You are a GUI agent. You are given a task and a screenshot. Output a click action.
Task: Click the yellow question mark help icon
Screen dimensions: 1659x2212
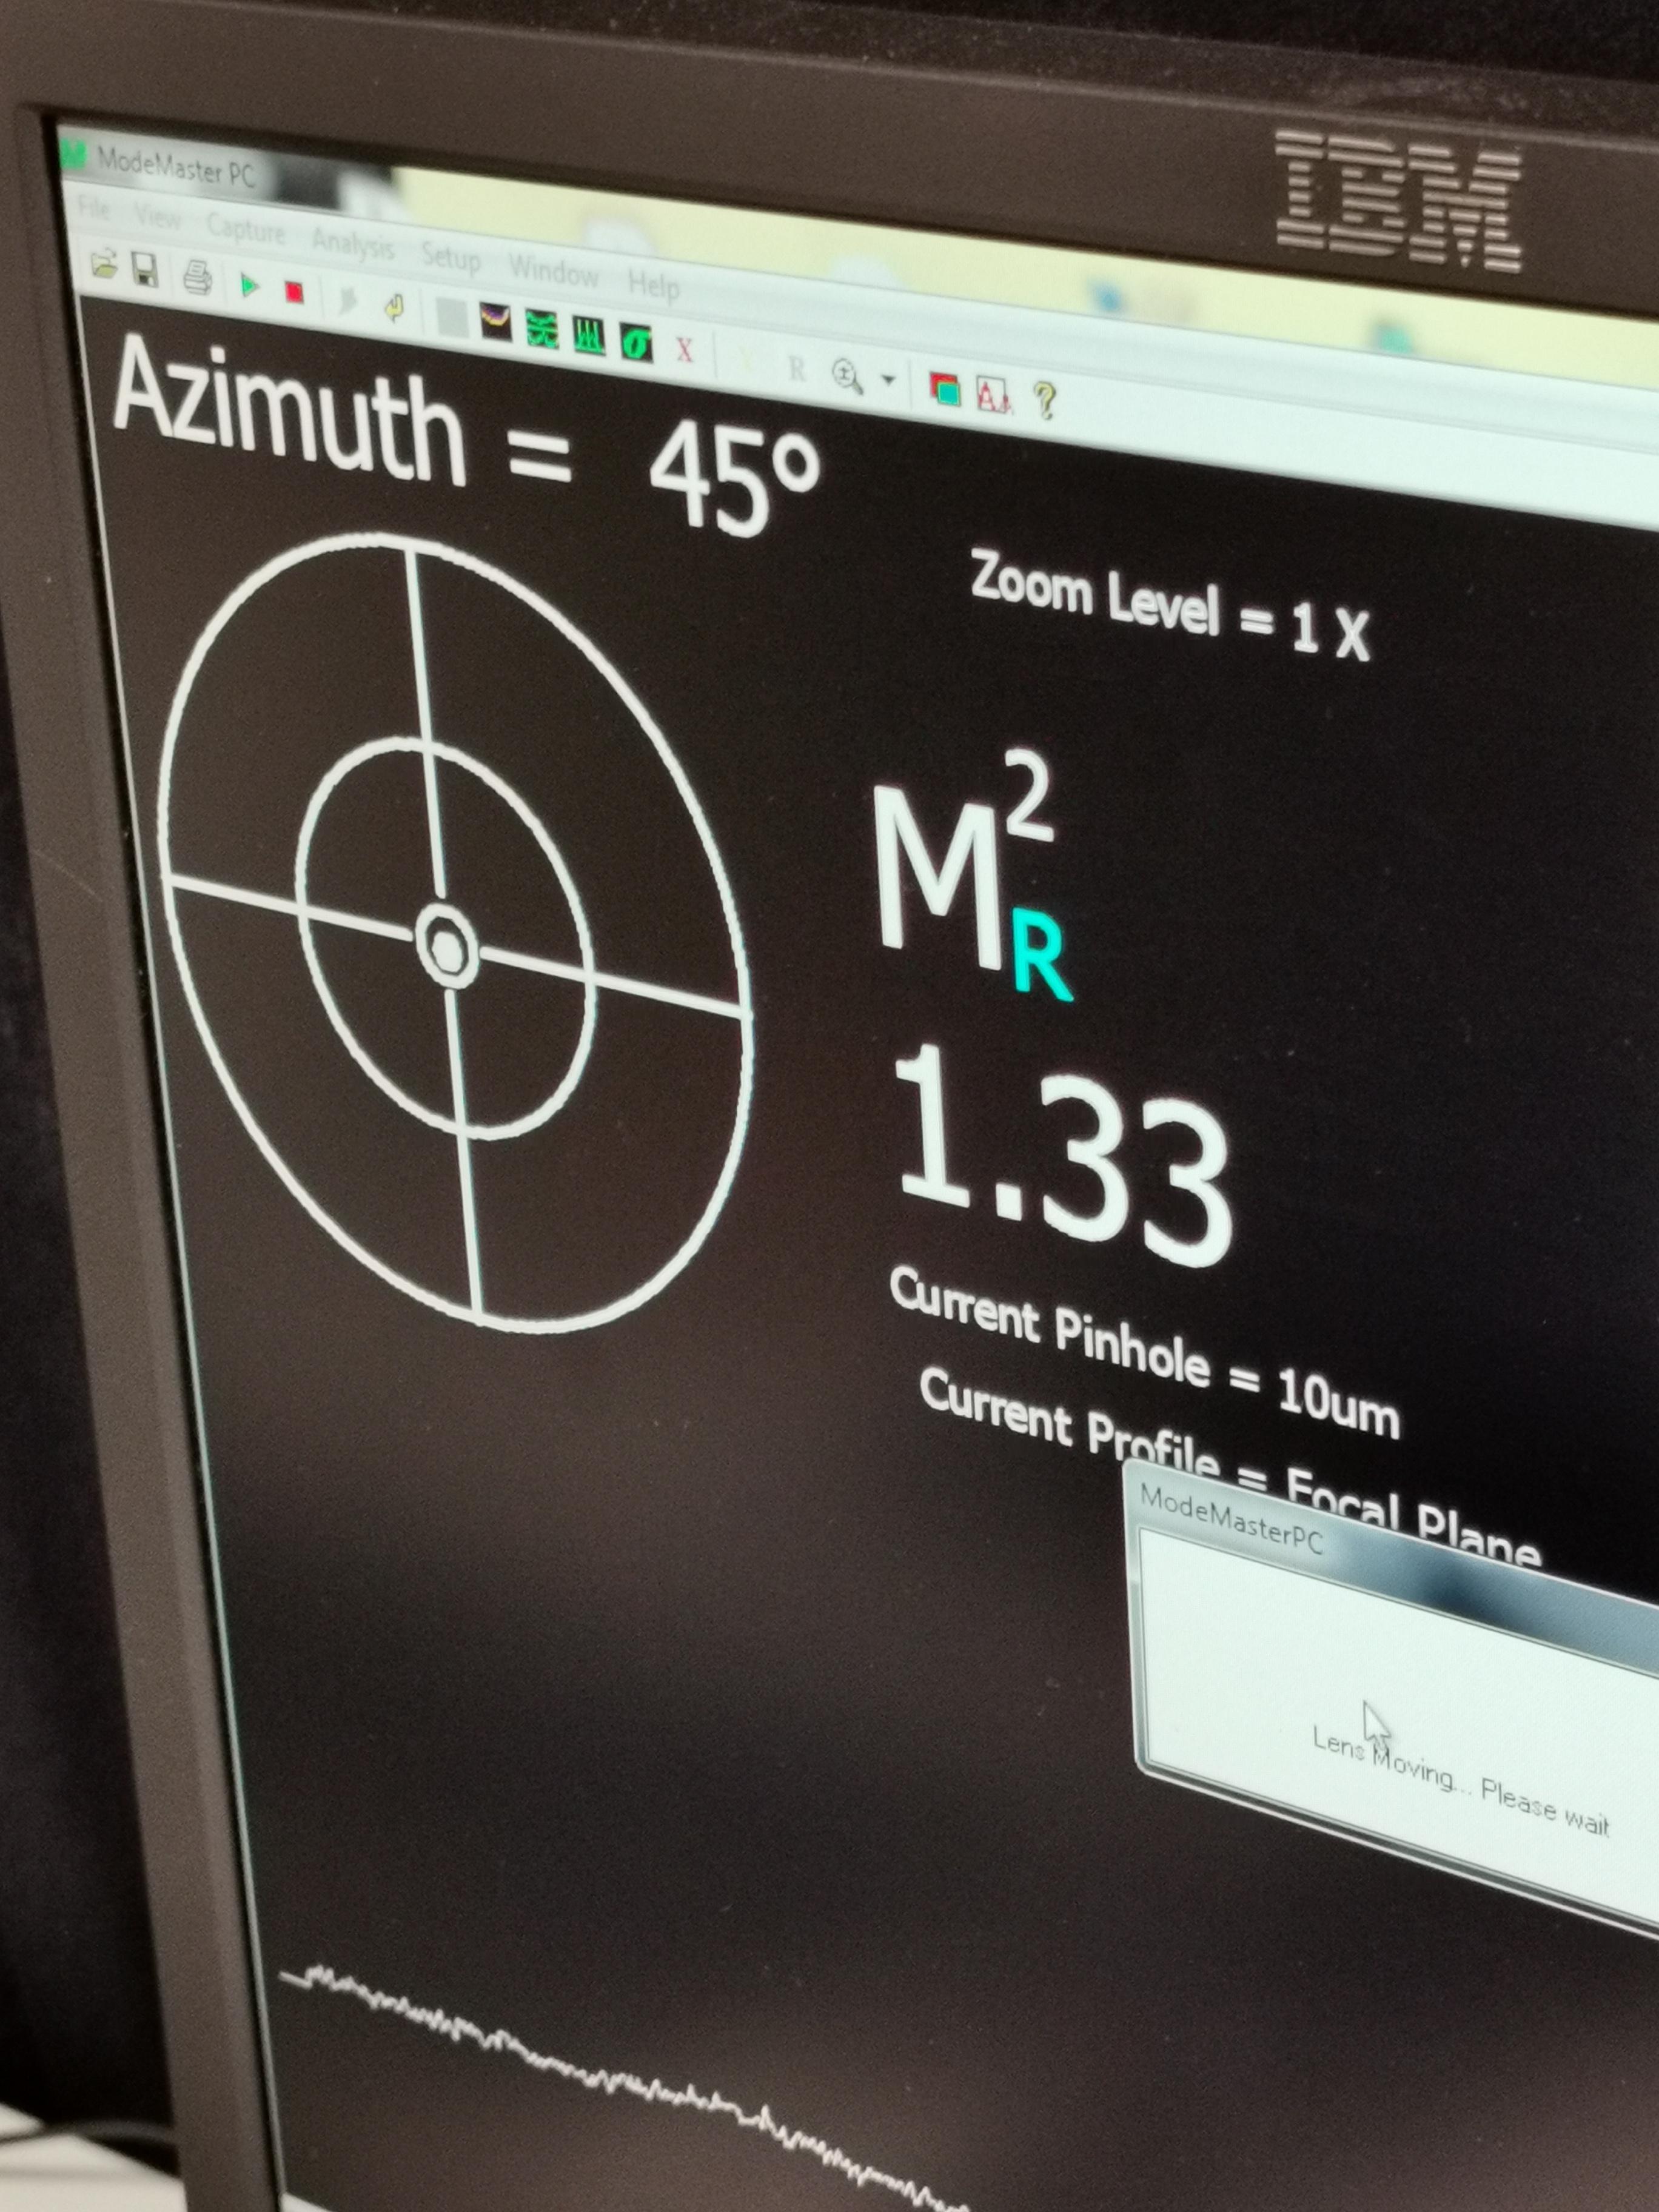(x=1045, y=403)
